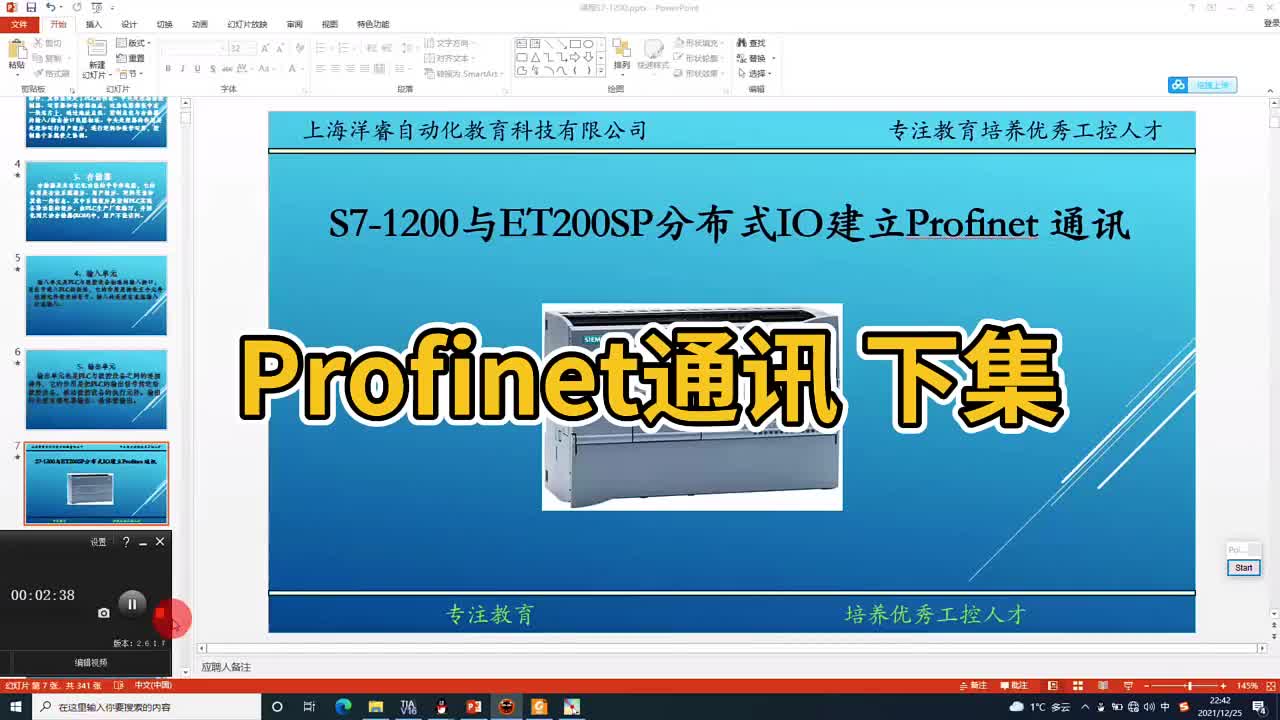This screenshot has height=720, width=1280.
Task: Toggle italic formatting with the I icon
Action: click(182, 69)
